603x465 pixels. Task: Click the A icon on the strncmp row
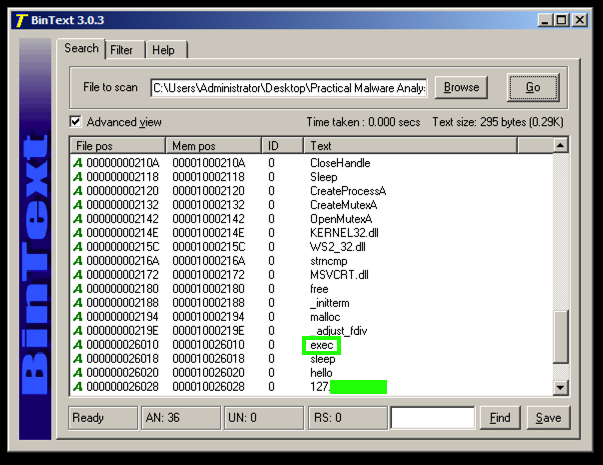click(78, 261)
